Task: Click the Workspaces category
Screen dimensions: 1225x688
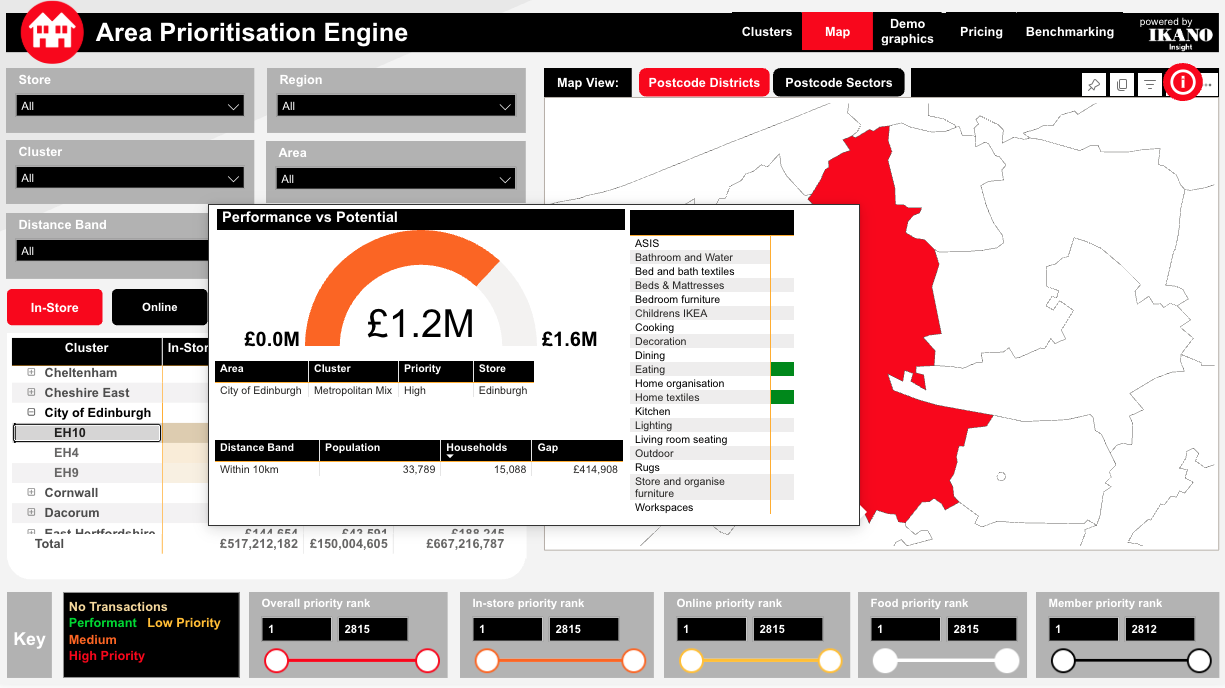Action: tap(664, 507)
